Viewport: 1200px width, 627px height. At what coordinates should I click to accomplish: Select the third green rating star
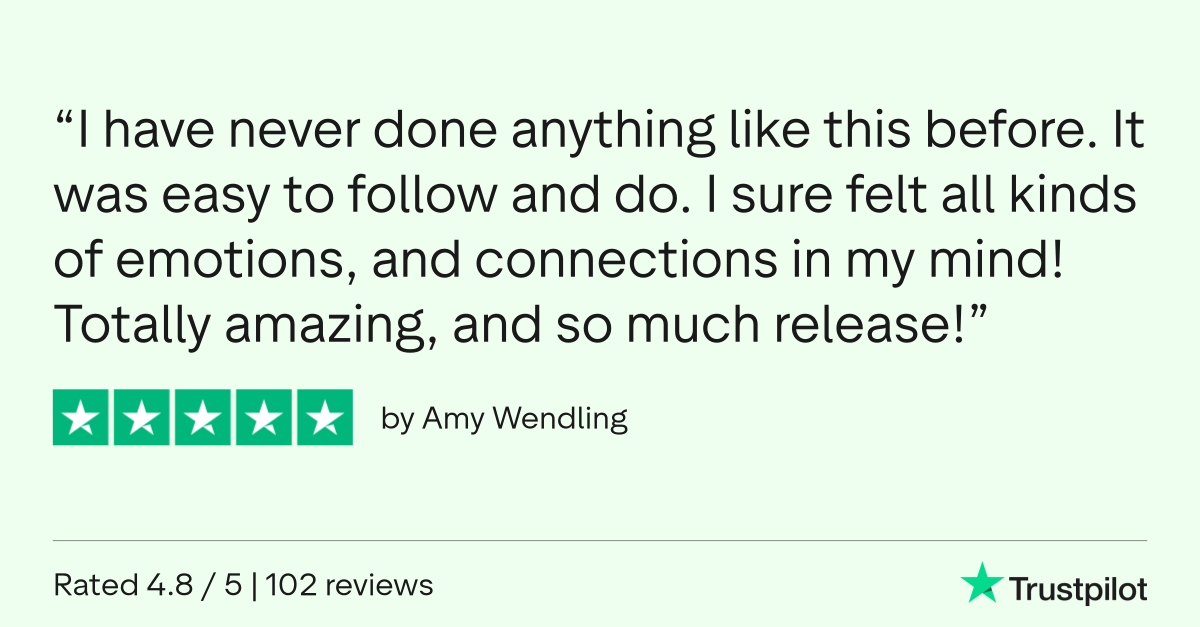pyautogui.click(x=203, y=417)
